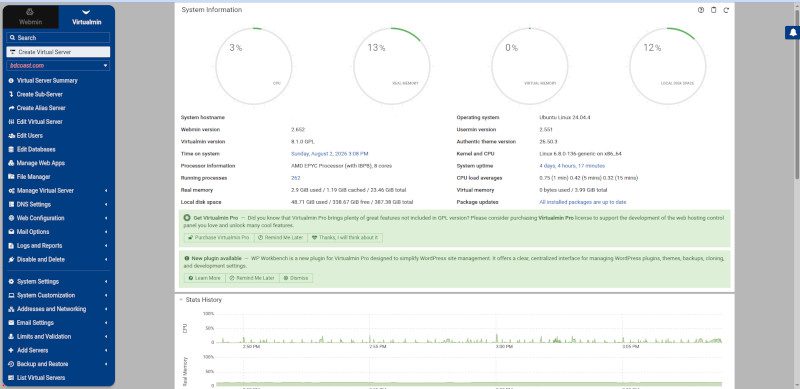This screenshot has width=800, height=389.
Task: Click All installed packages are up to date
Action: pyautogui.click(x=583, y=202)
